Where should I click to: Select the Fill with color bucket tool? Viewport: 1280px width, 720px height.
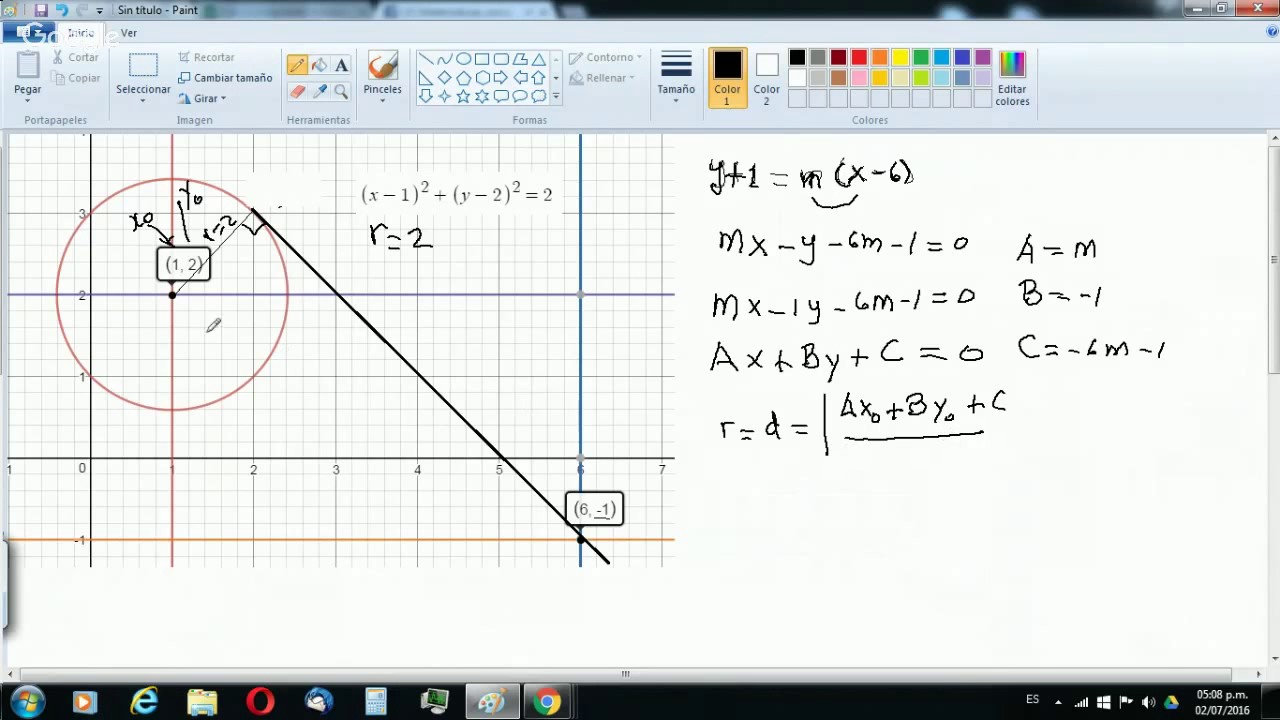[319, 65]
